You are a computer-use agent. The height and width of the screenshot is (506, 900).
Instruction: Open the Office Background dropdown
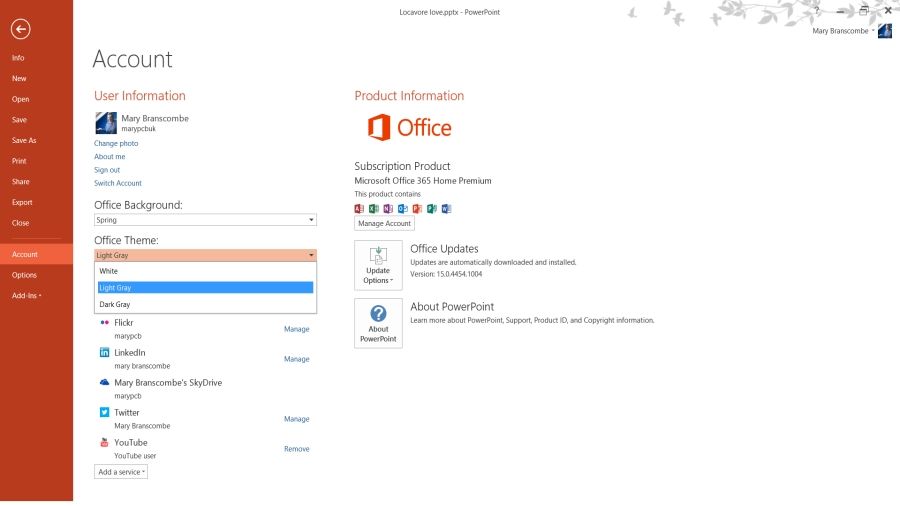coord(205,220)
